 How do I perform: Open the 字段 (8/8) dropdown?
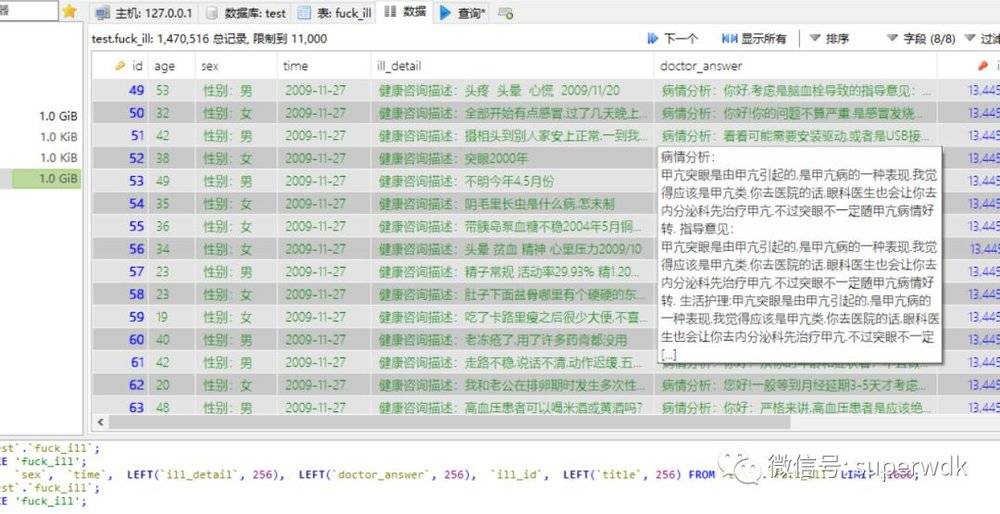tap(921, 39)
